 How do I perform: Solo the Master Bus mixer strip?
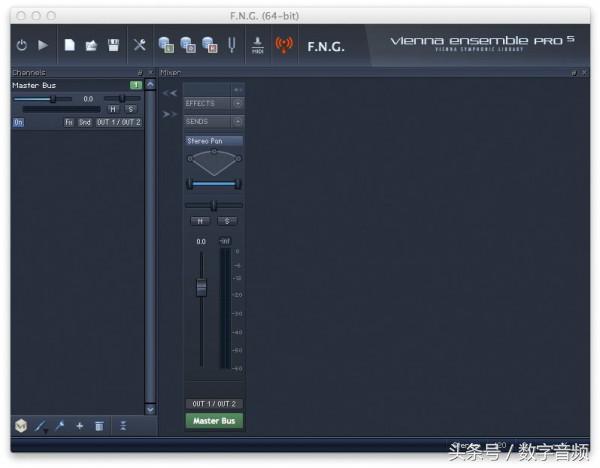pyautogui.click(x=227, y=221)
